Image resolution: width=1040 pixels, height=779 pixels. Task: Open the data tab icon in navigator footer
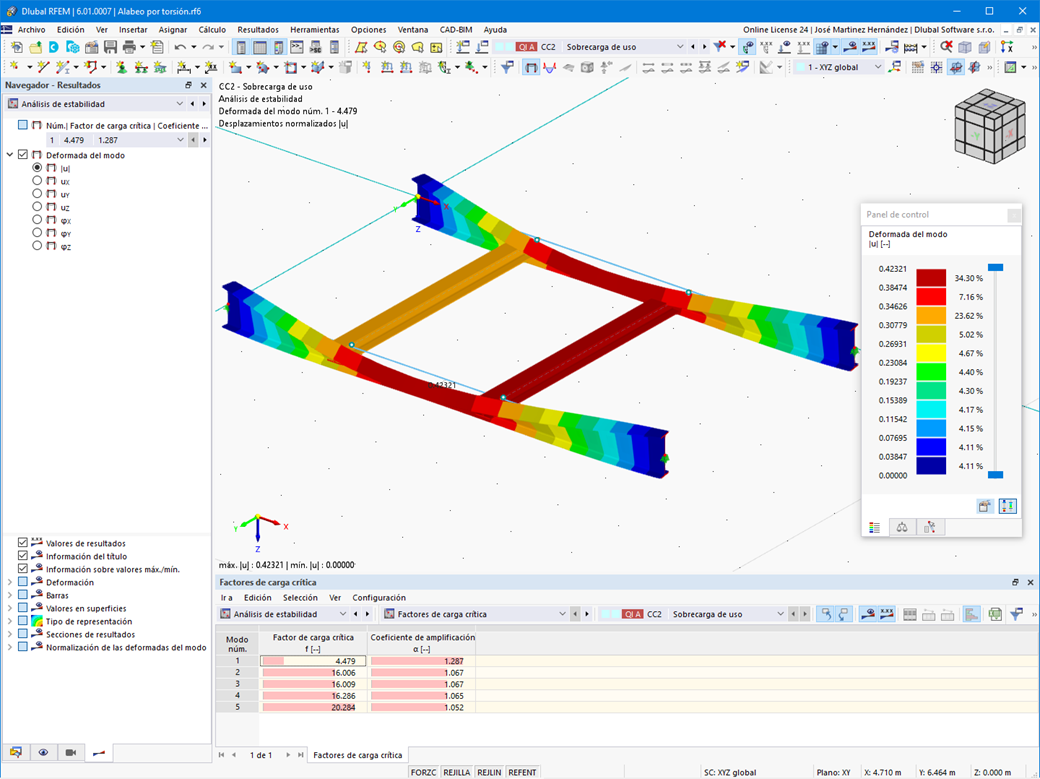(x=16, y=752)
